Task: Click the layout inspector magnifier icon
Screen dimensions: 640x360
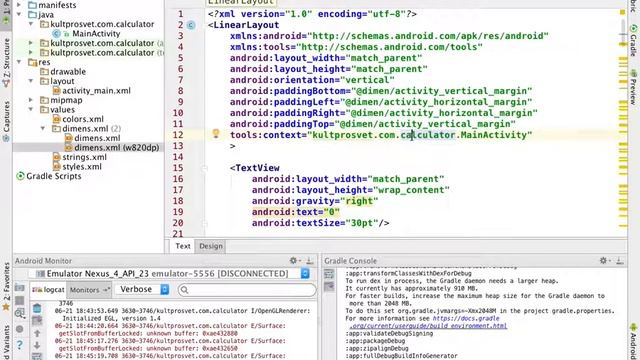Action: pyautogui.click(x=19, y=313)
